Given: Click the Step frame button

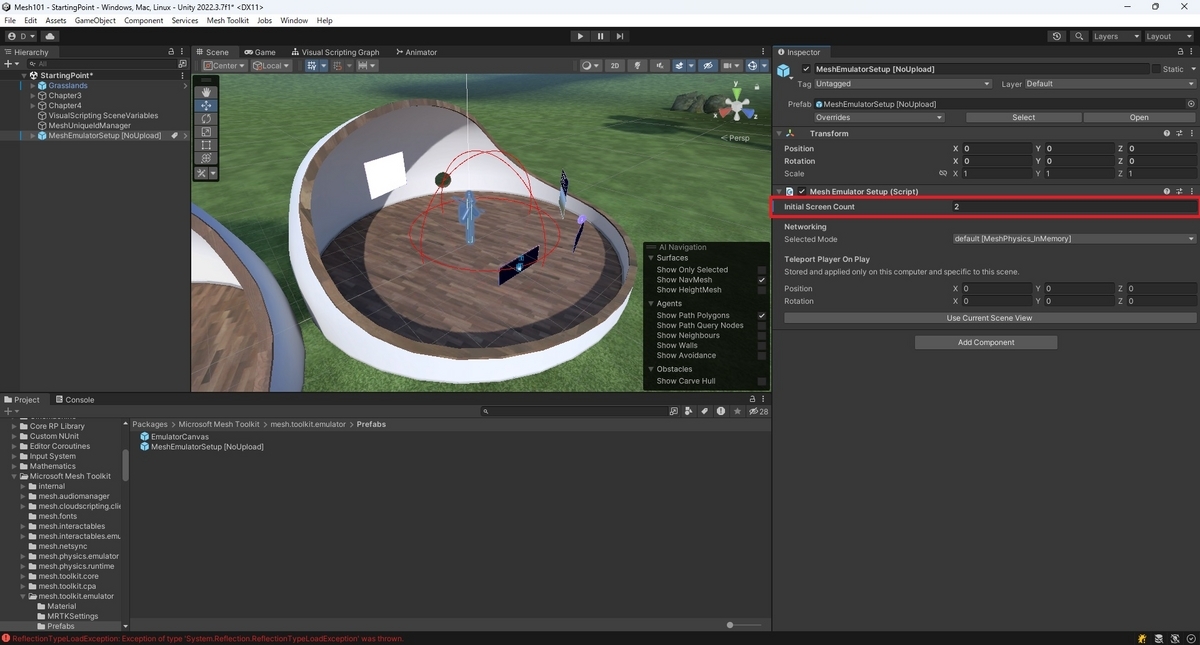Looking at the screenshot, I should click(620, 36).
